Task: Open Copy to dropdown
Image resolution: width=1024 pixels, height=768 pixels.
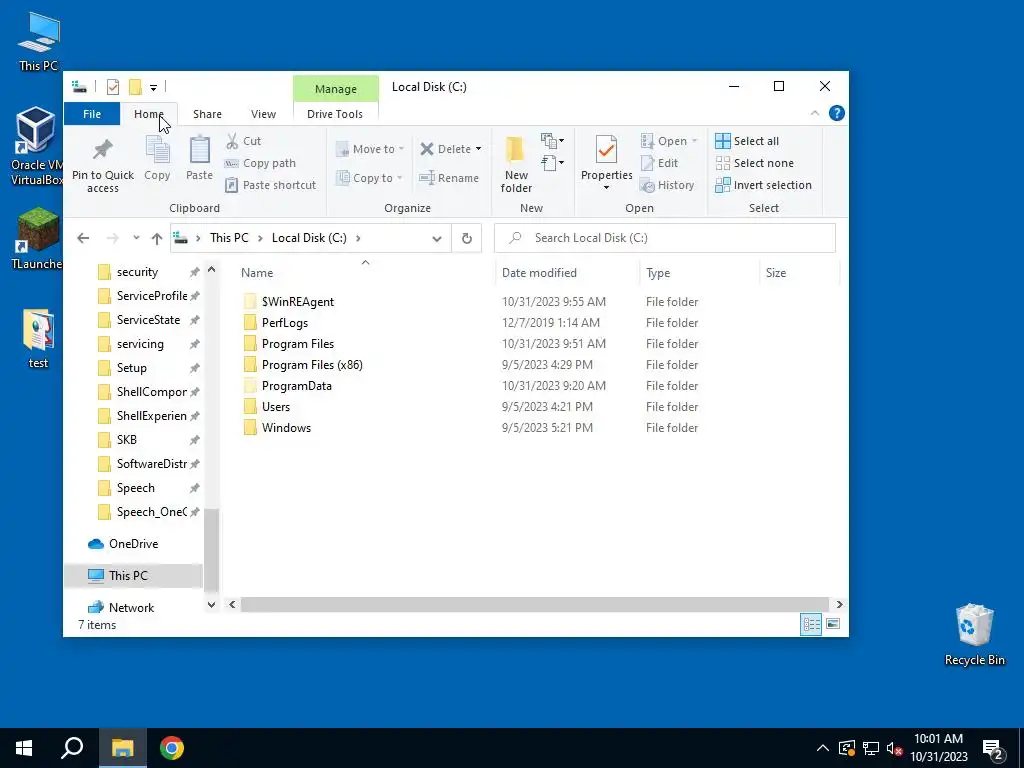Action: (x=370, y=178)
